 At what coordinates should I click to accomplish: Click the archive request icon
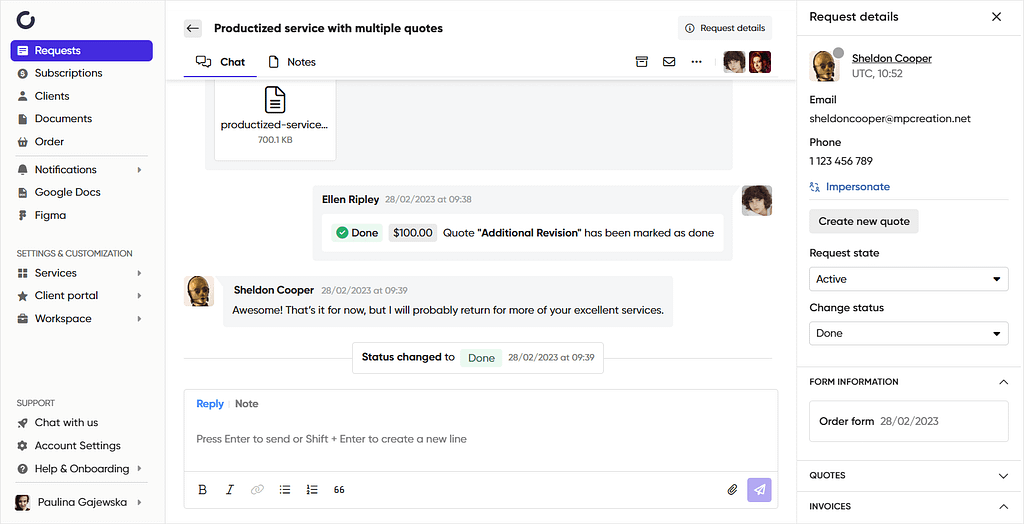[x=642, y=61]
